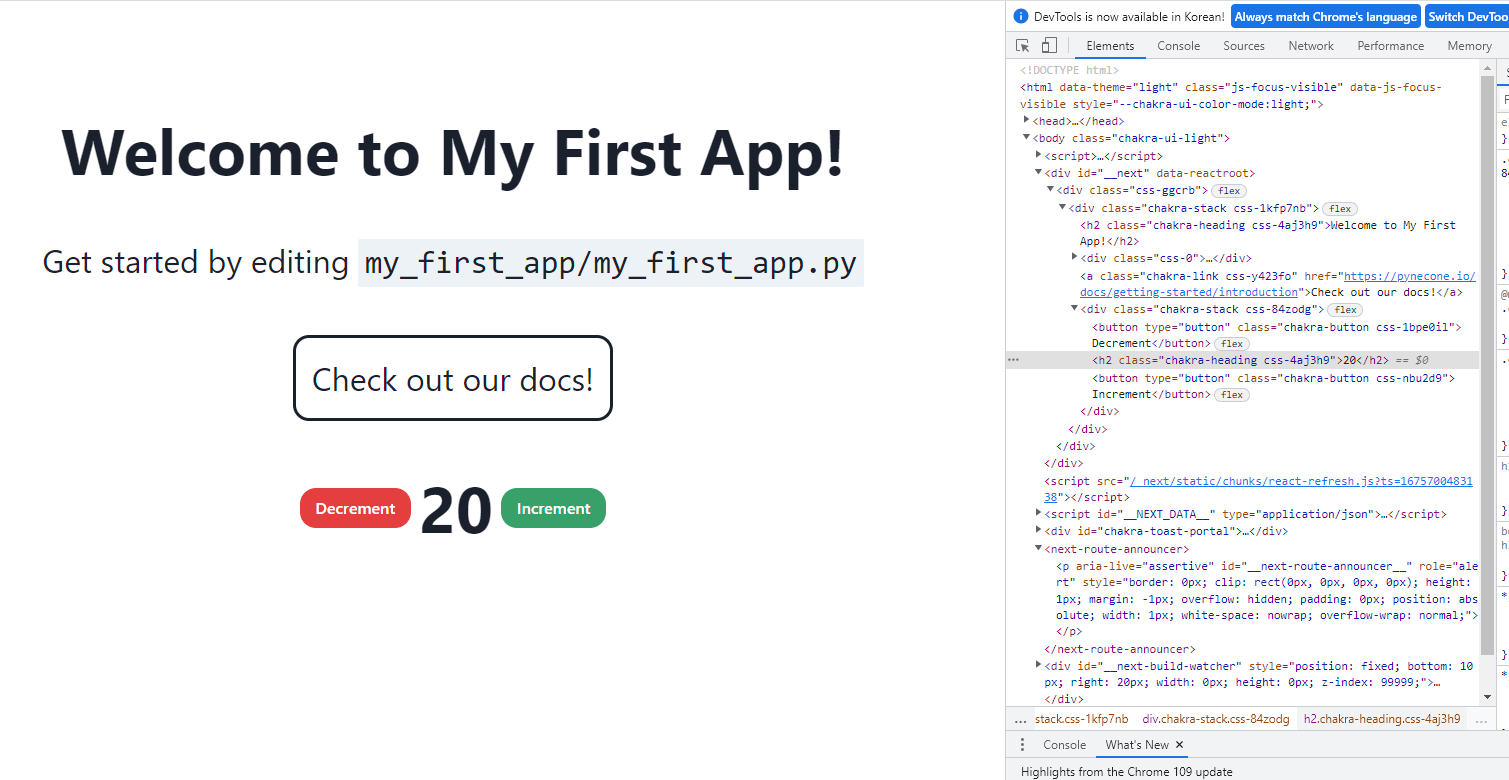Expand the first script node under body

pos(1039,156)
